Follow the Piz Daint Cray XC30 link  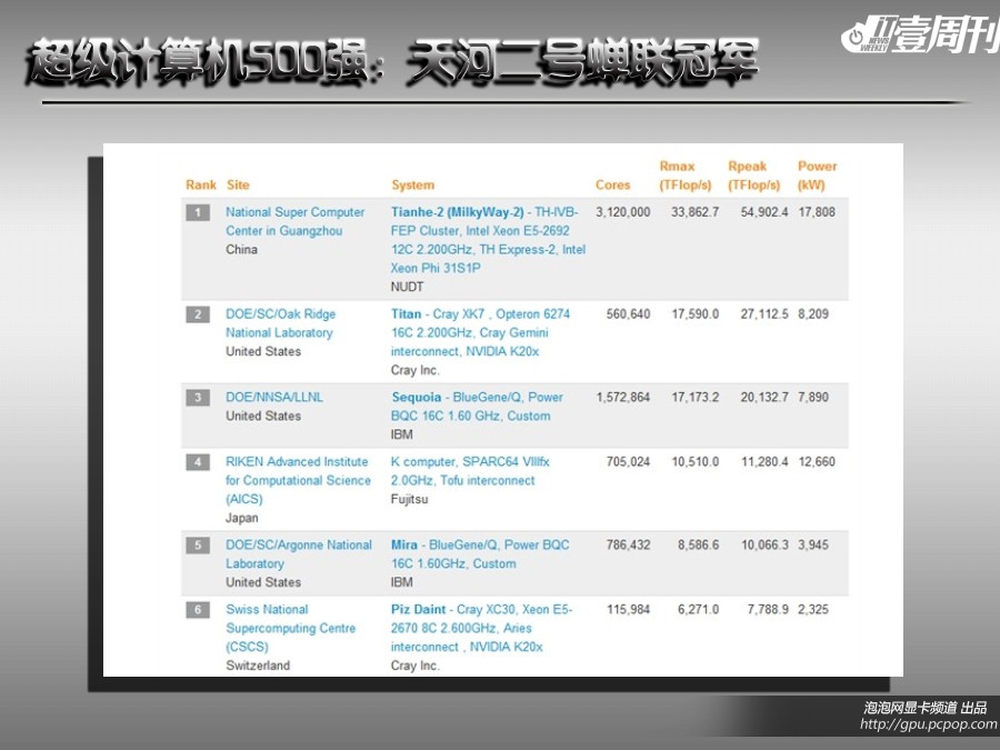(482, 628)
